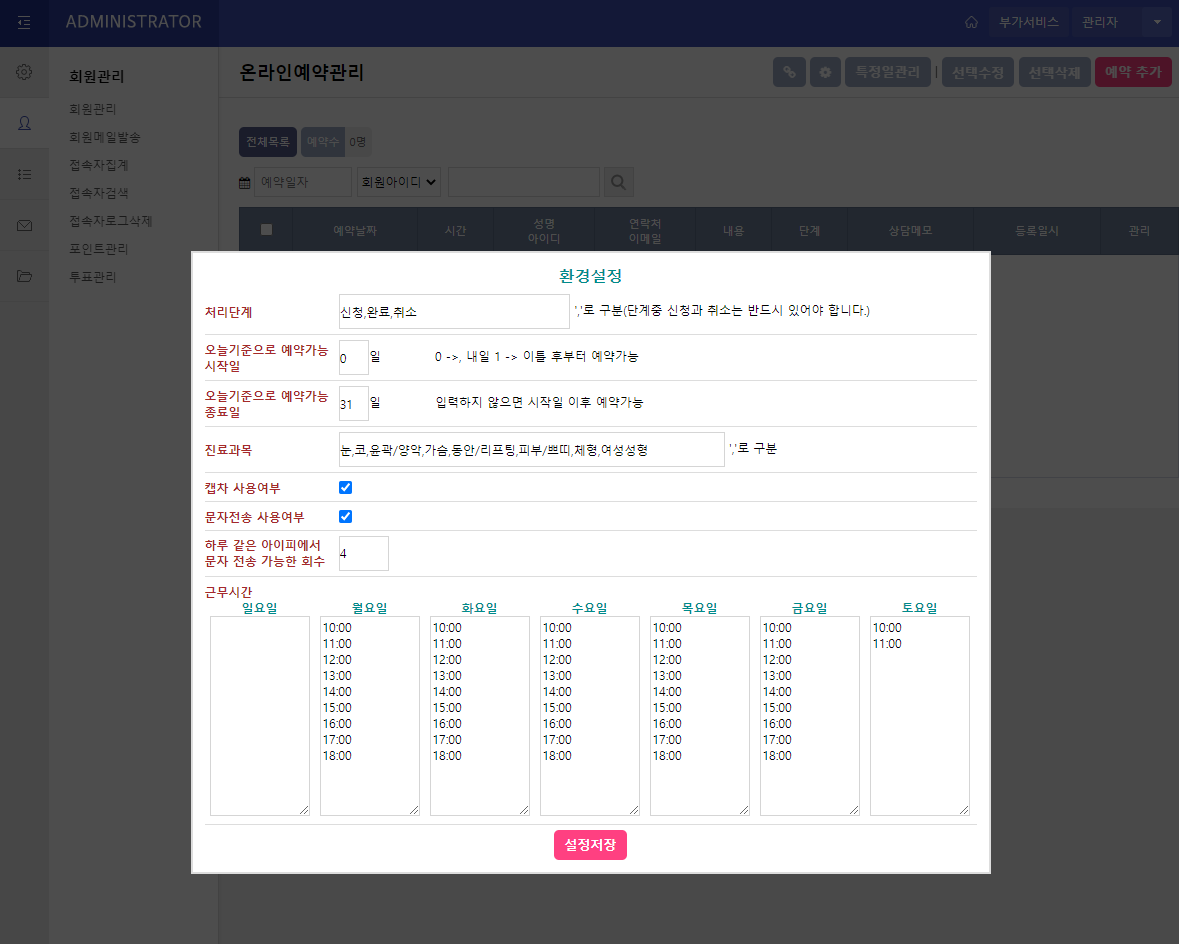Enable the 캡차 사용여부 checkbox

tap(345, 487)
